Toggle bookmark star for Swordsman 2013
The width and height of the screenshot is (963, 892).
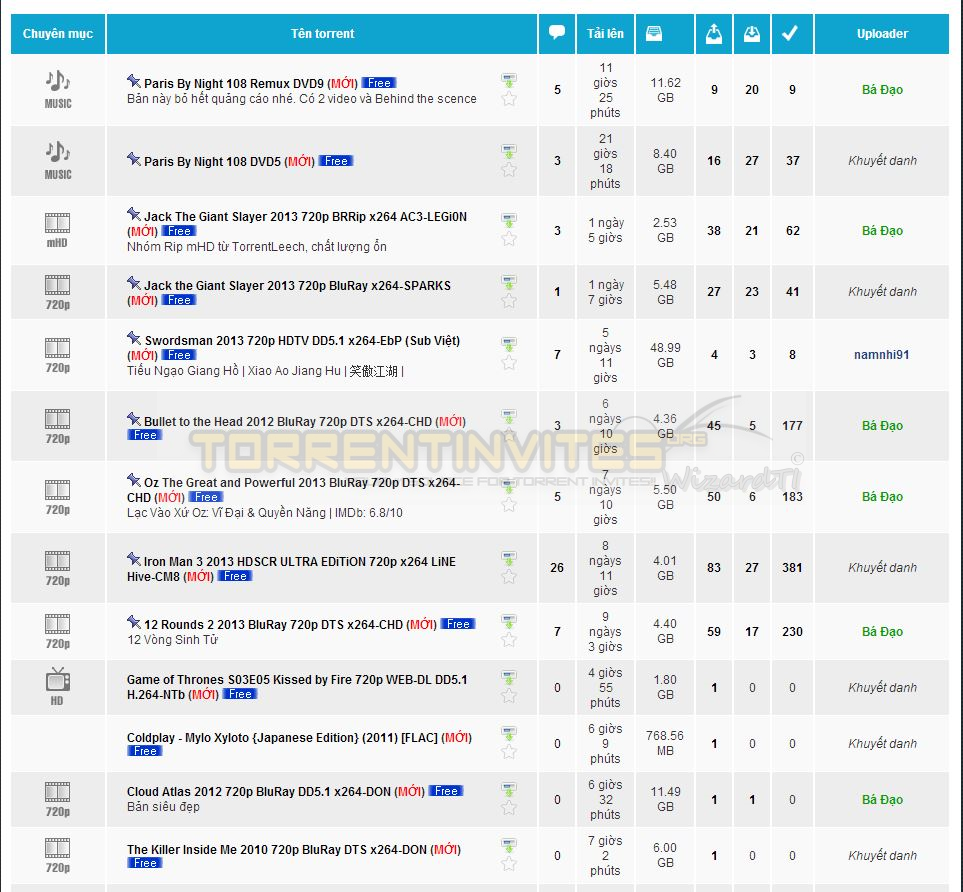[509, 363]
